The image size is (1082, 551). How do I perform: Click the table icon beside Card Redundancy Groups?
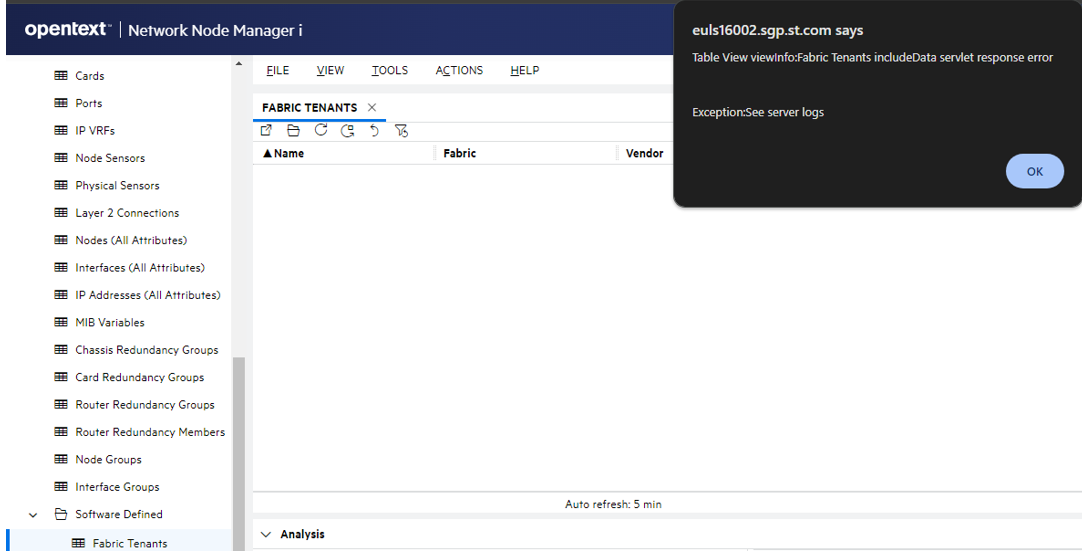(x=61, y=377)
